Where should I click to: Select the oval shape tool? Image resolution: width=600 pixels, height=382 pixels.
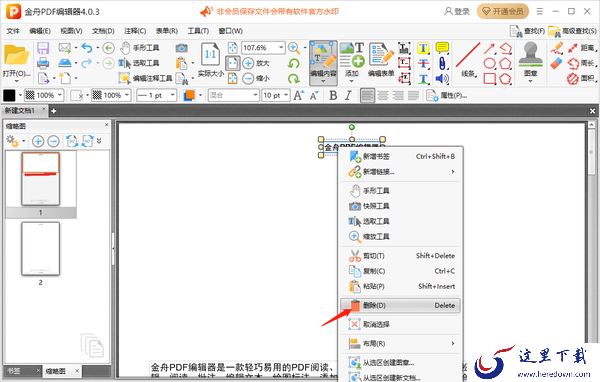pyautogui.click(x=489, y=63)
